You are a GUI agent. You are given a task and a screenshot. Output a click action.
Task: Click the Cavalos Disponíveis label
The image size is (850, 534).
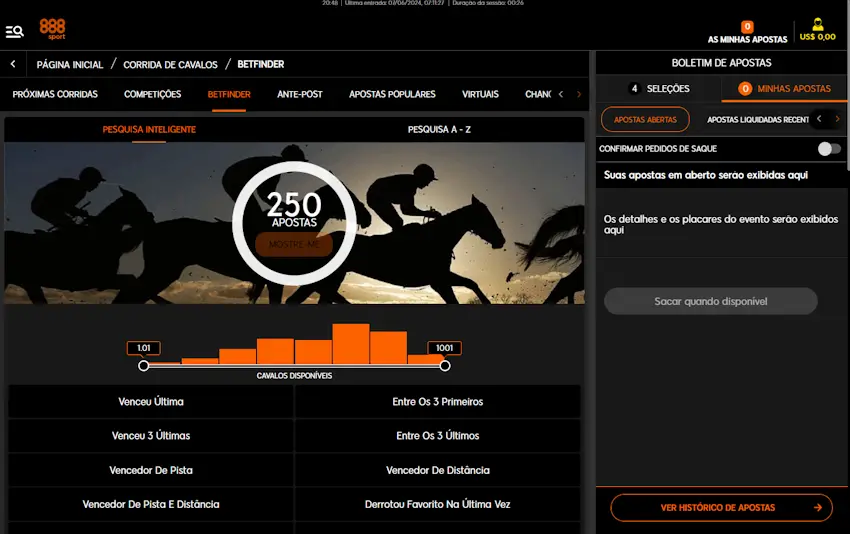[294, 376]
